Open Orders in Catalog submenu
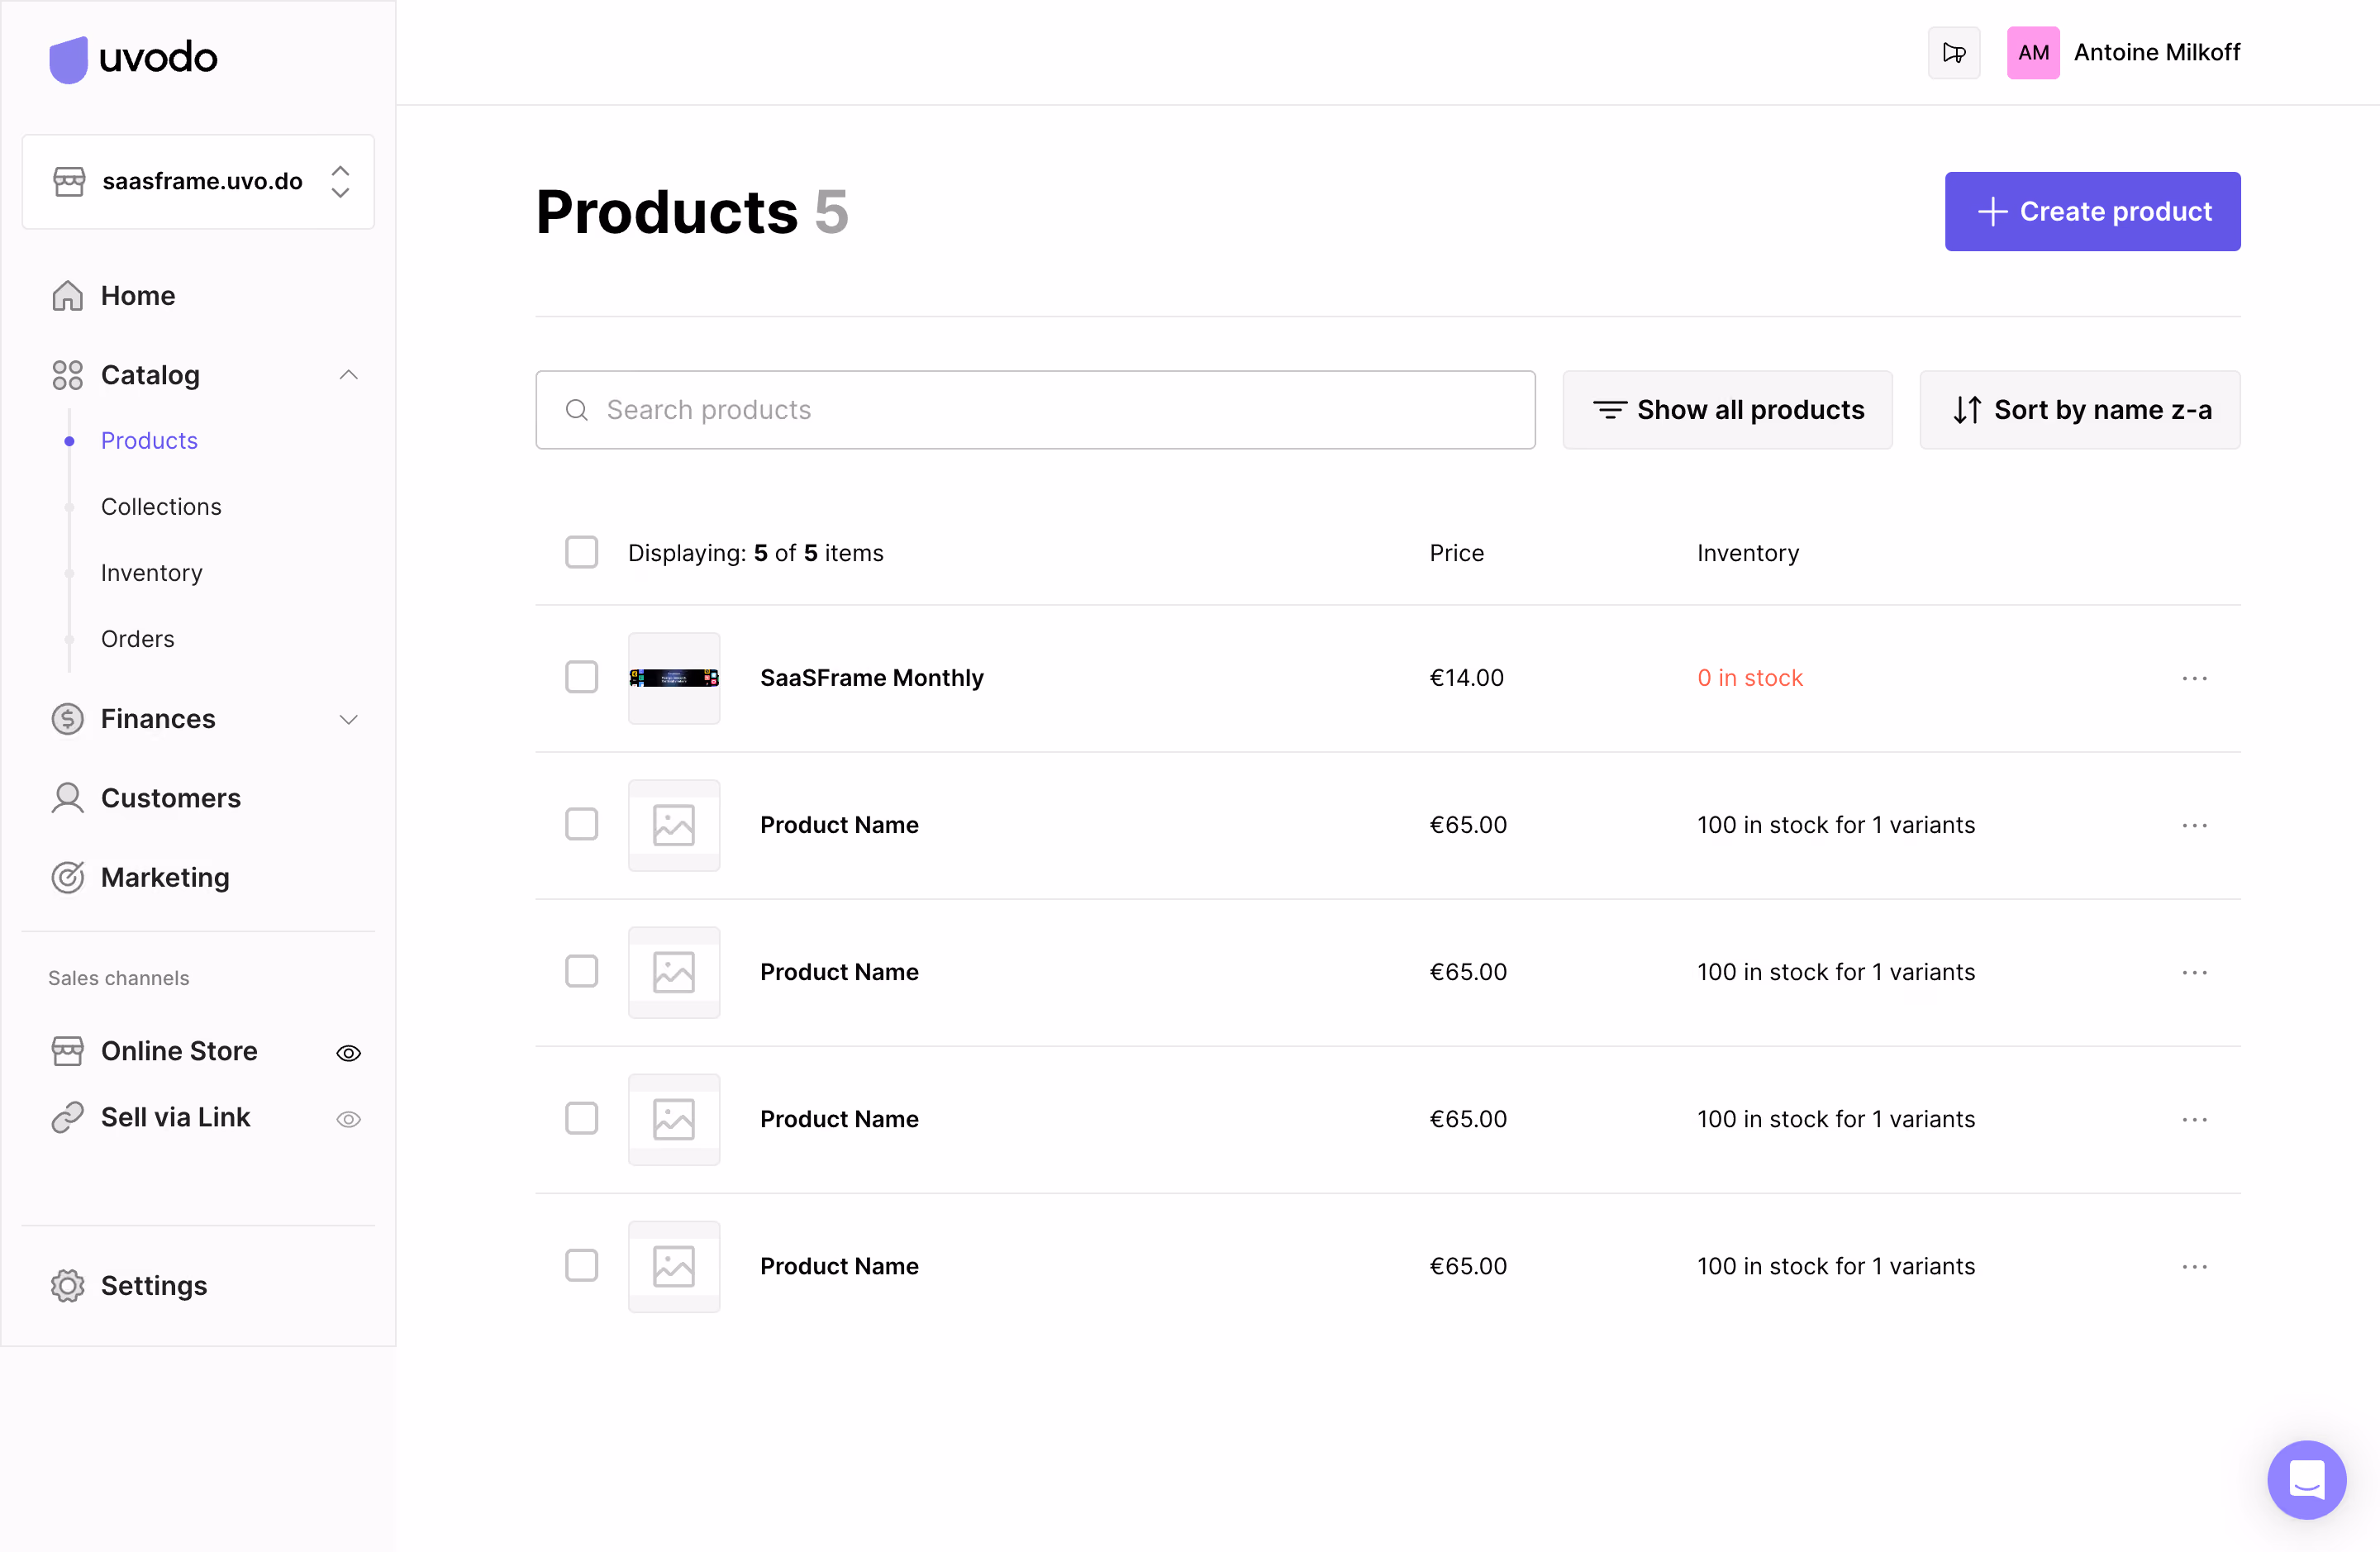This screenshot has height=1552, width=2380. pyautogui.click(x=138, y=638)
